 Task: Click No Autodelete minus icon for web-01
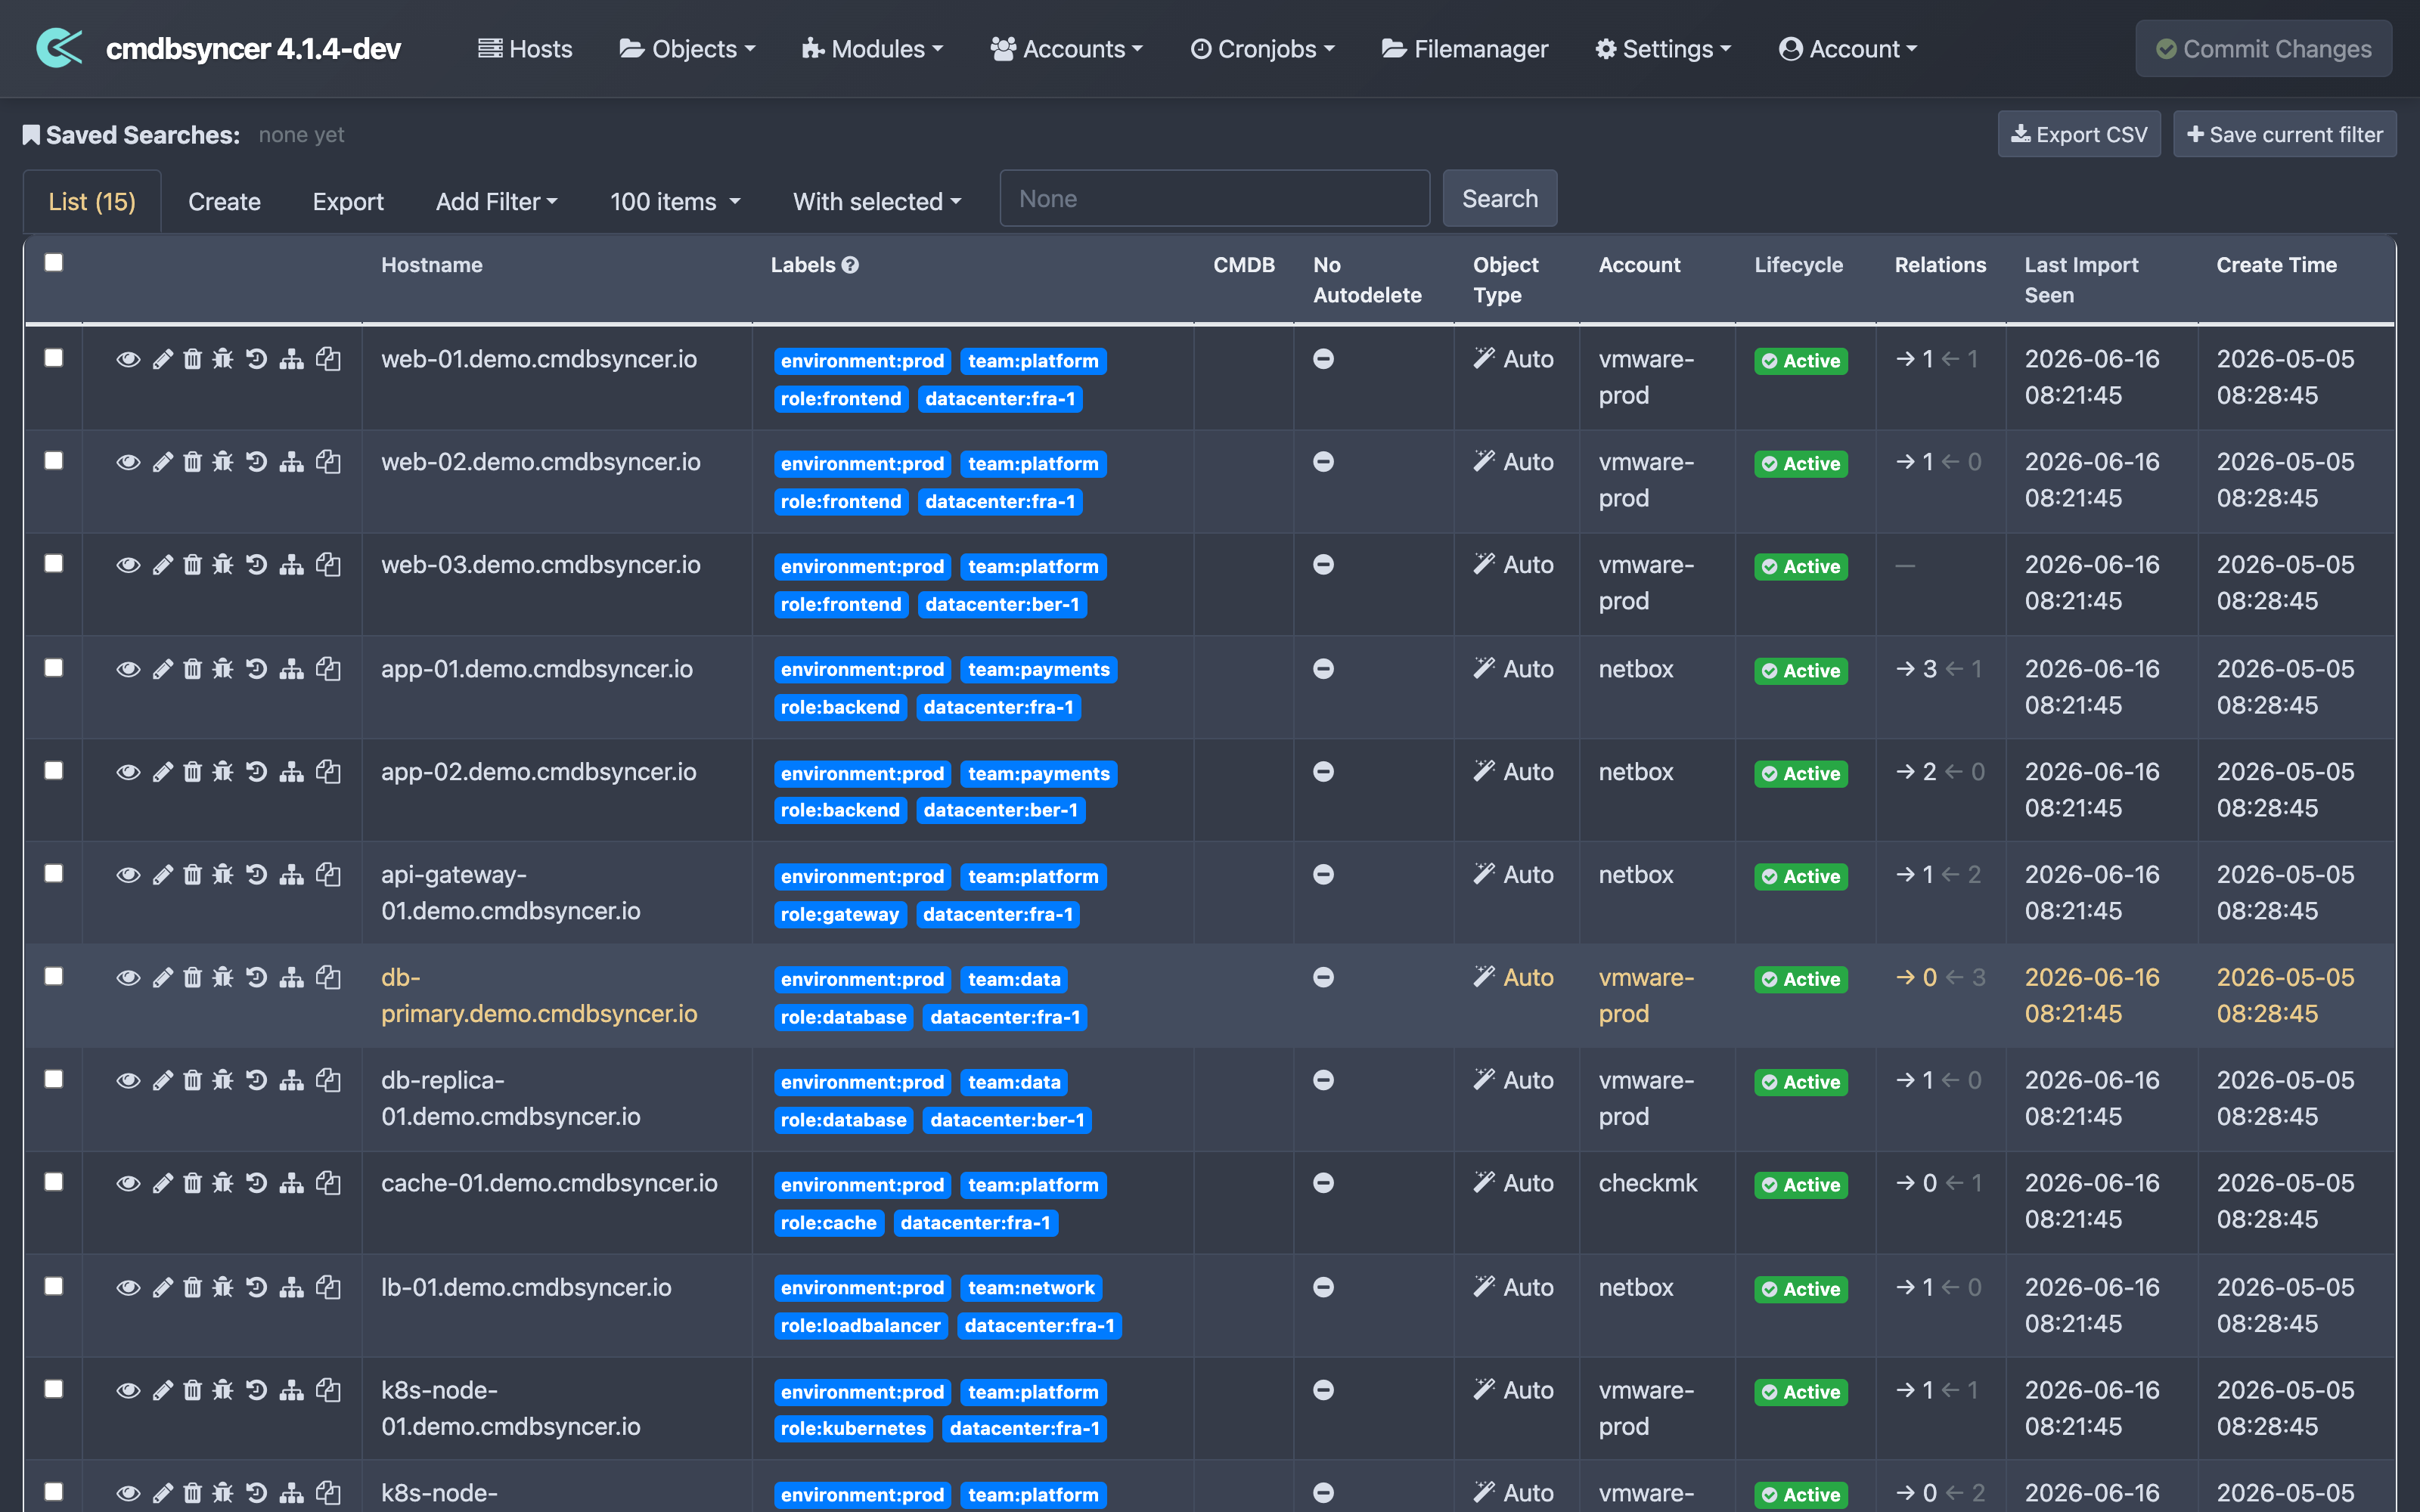[x=1323, y=359]
